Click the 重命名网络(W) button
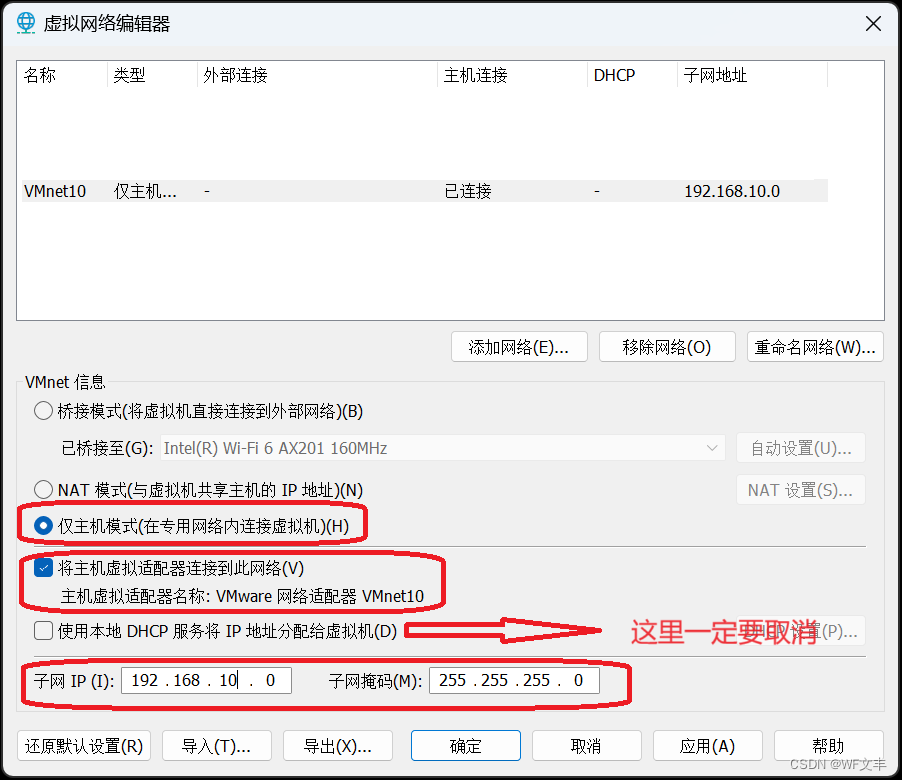This screenshot has height=780, width=902. (815, 346)
